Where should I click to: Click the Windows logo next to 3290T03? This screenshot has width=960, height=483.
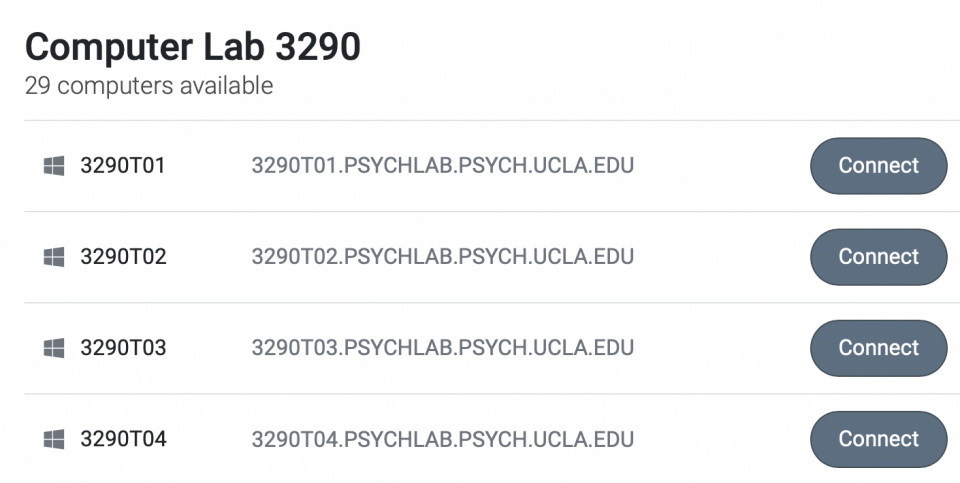coord(54,348)
